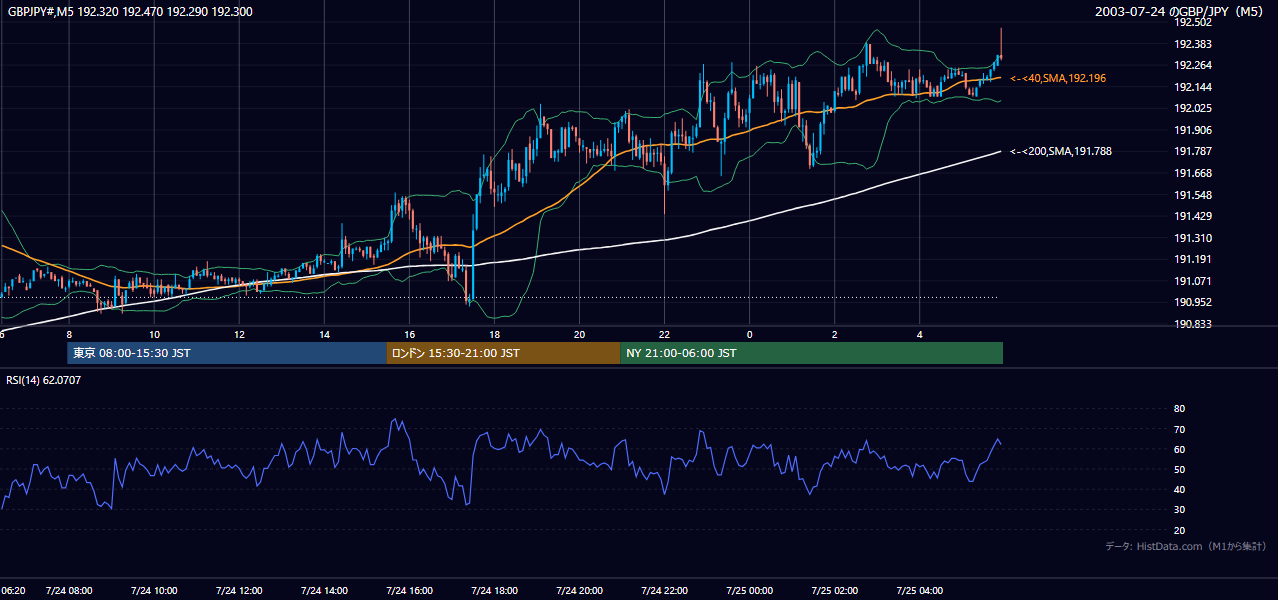
Task: Click the 7/24 08:00 date label
Action: click(69, 591)
